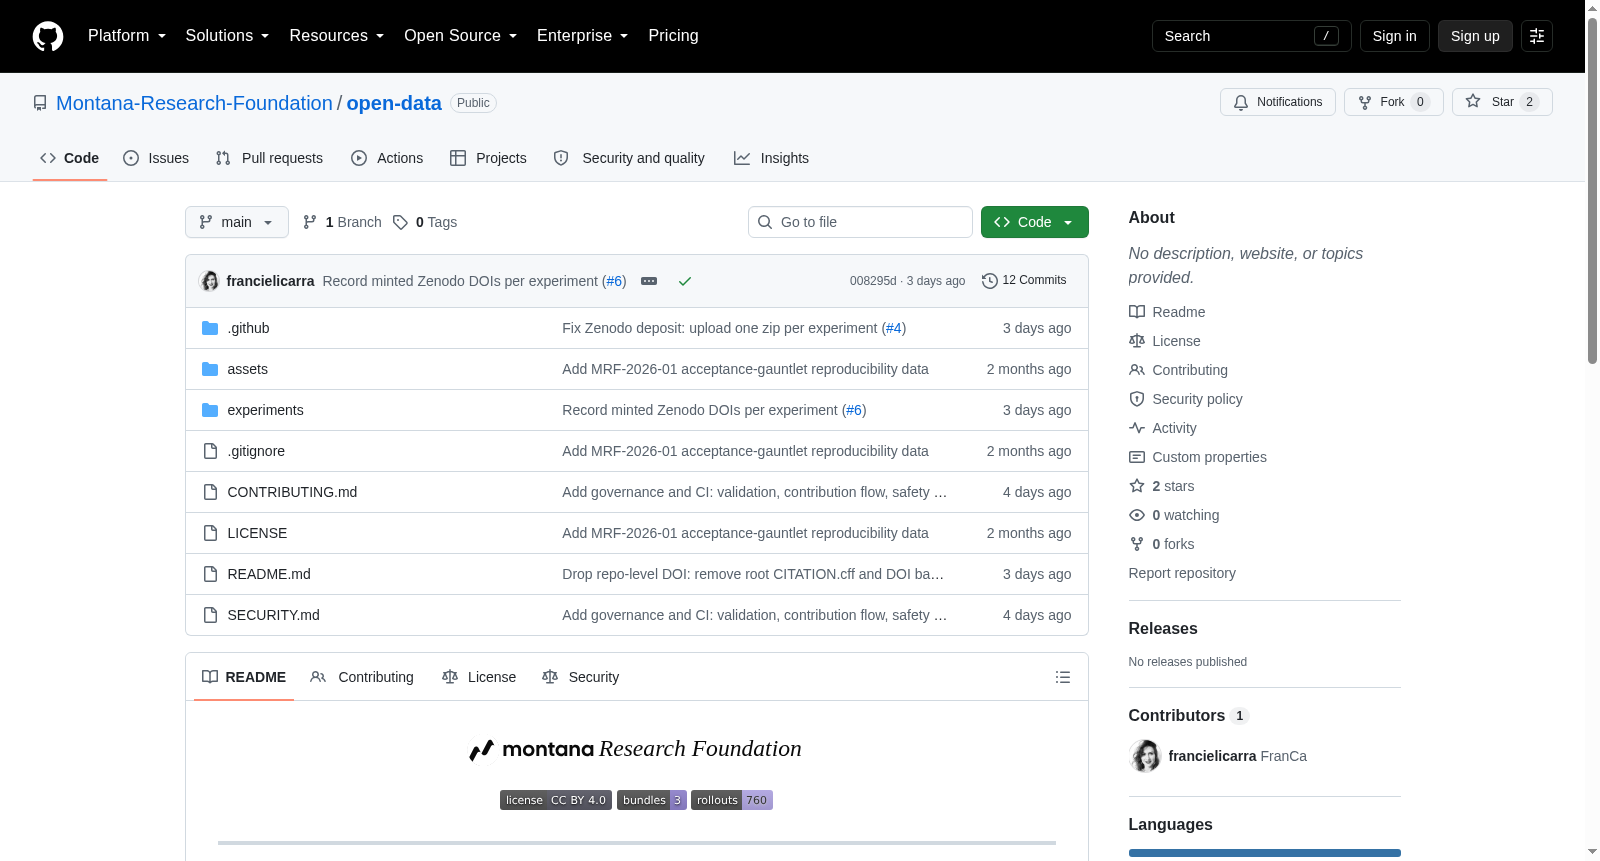Click the bundles 3 badge
Screen dimensions: 1600x861
click(652, 800)
